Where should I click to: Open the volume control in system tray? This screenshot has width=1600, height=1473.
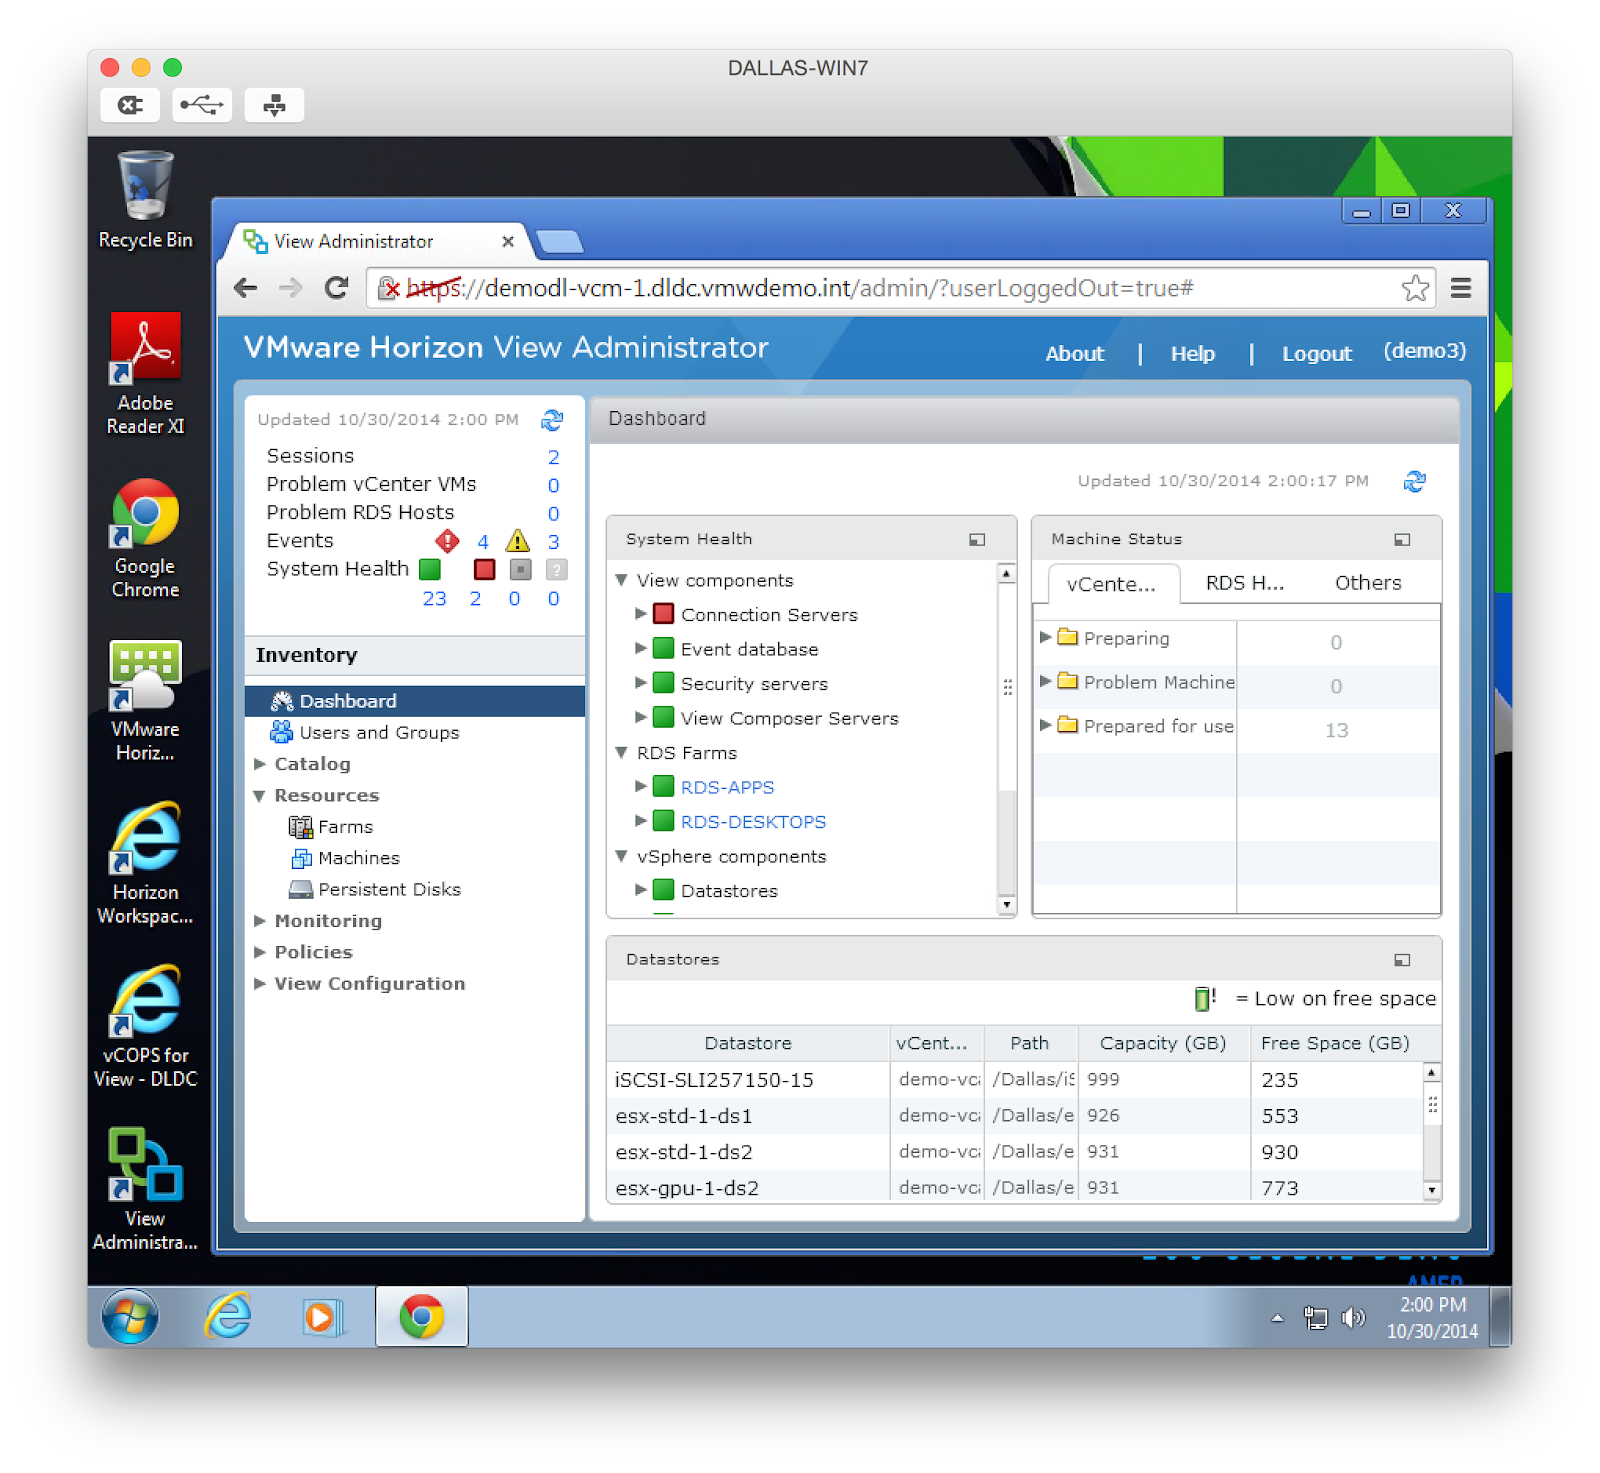pyautogui.click(x=1353, y=1318)
